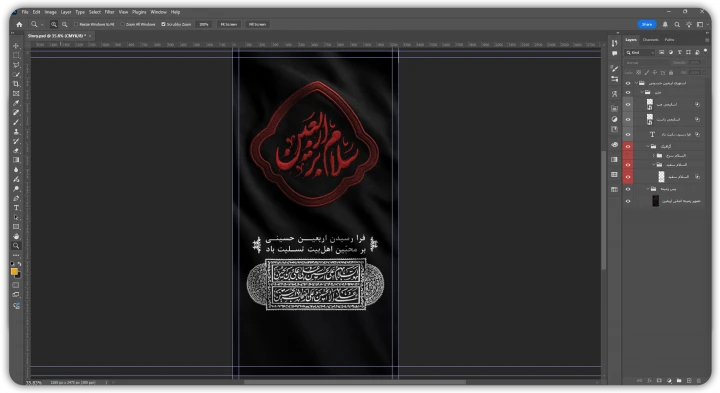The width and height of the screenshot is (720, 393).
Task: Select the Horizontal Type tool
Action: [x=16, y=208]
